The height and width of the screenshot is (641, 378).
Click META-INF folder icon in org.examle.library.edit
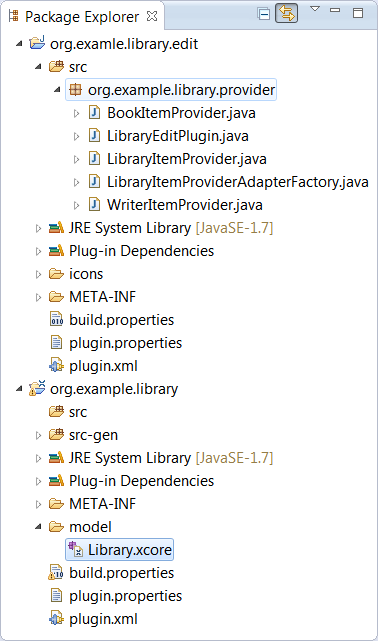[x=56, y=296]
